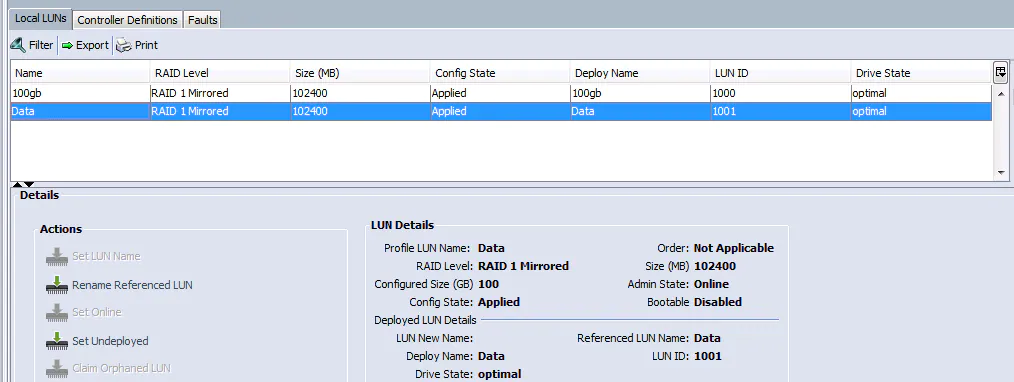This screenshot has width=1014, height=382.
Task: Click the Profile LUN Name Data value
Action: point(491,248)
